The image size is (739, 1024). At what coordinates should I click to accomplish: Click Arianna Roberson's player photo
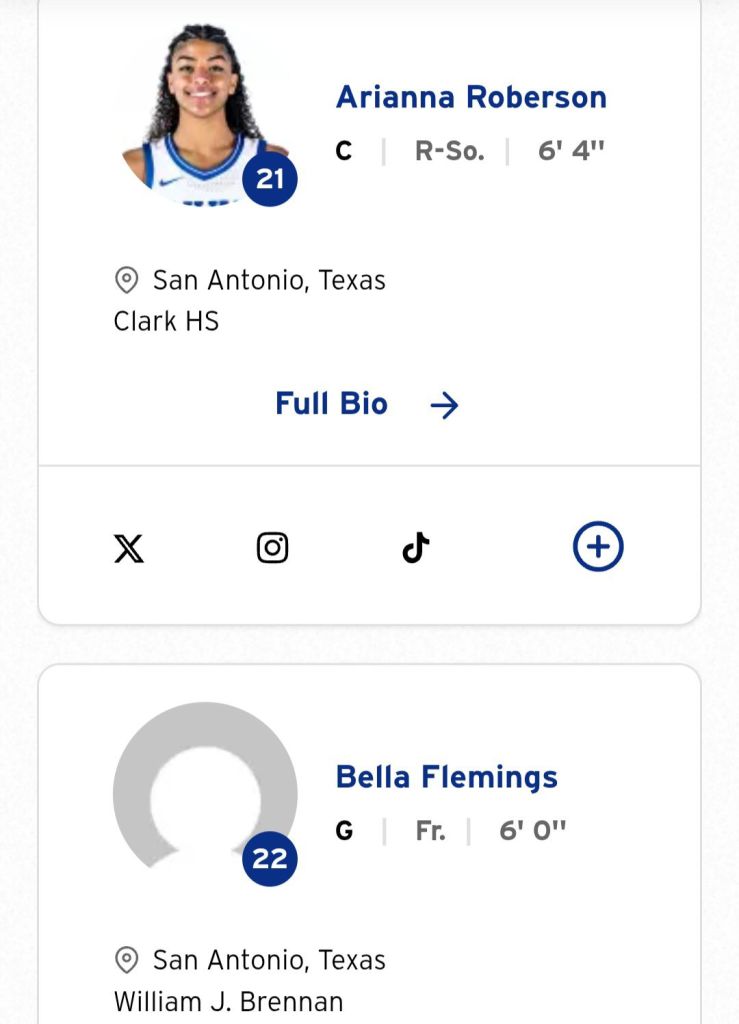(205, 114)
